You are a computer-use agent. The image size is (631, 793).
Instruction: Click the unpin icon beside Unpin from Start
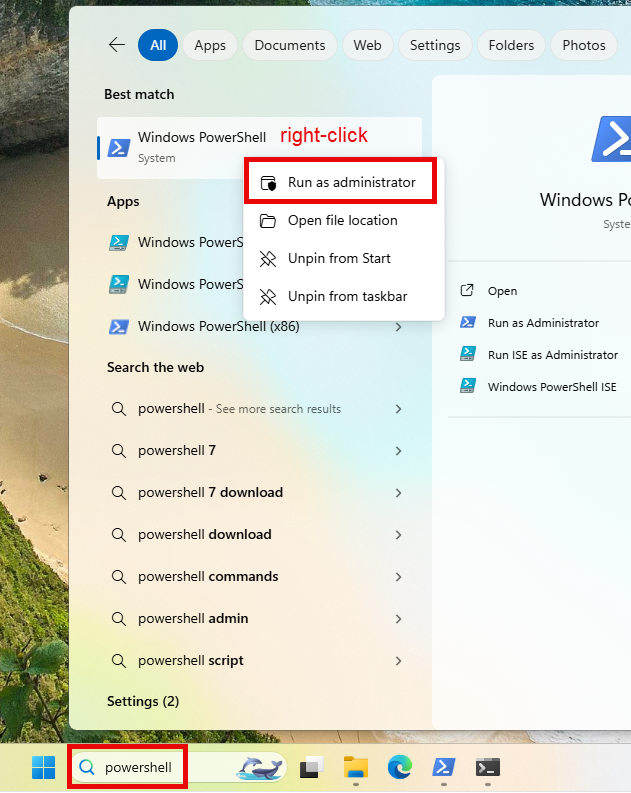point(268,259)
